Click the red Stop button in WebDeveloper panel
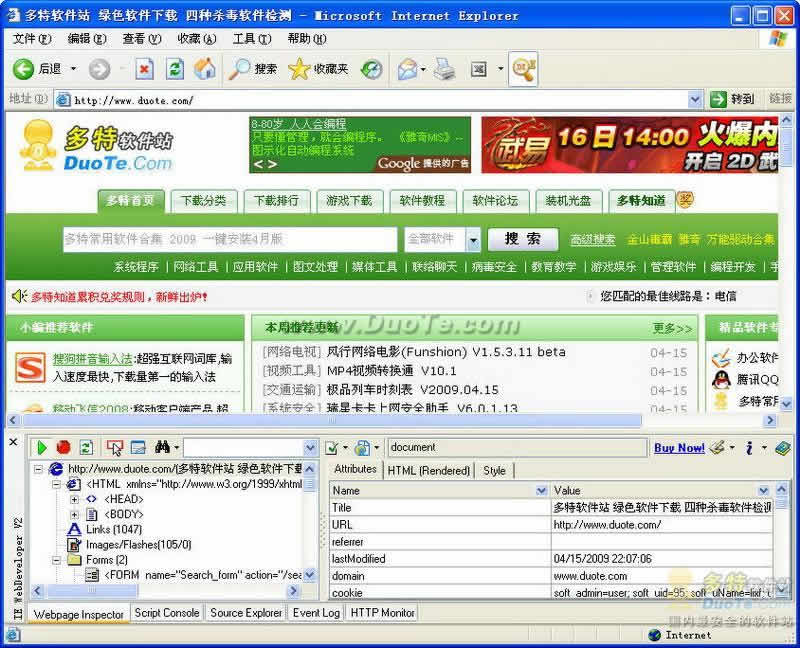Viewport: 800px width, 648px height. tap(64, 447)
